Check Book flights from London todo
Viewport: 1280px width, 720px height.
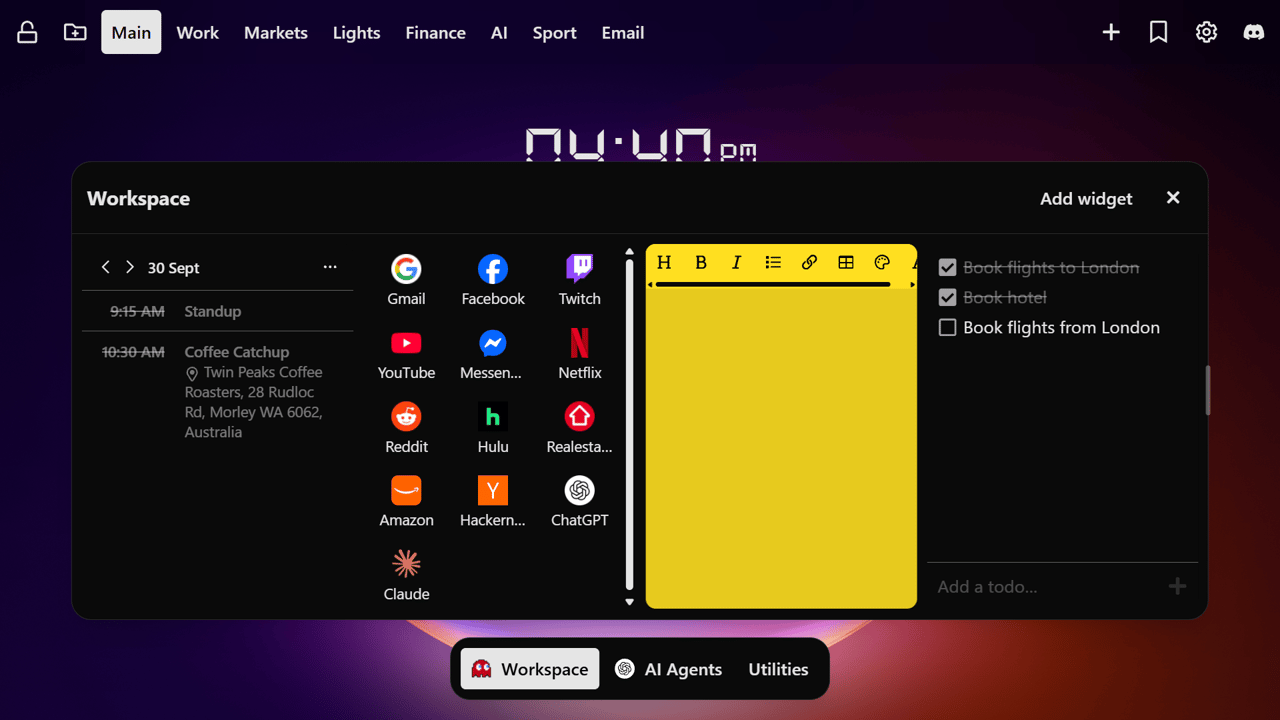pyautogui.click(x=947, y=327)
